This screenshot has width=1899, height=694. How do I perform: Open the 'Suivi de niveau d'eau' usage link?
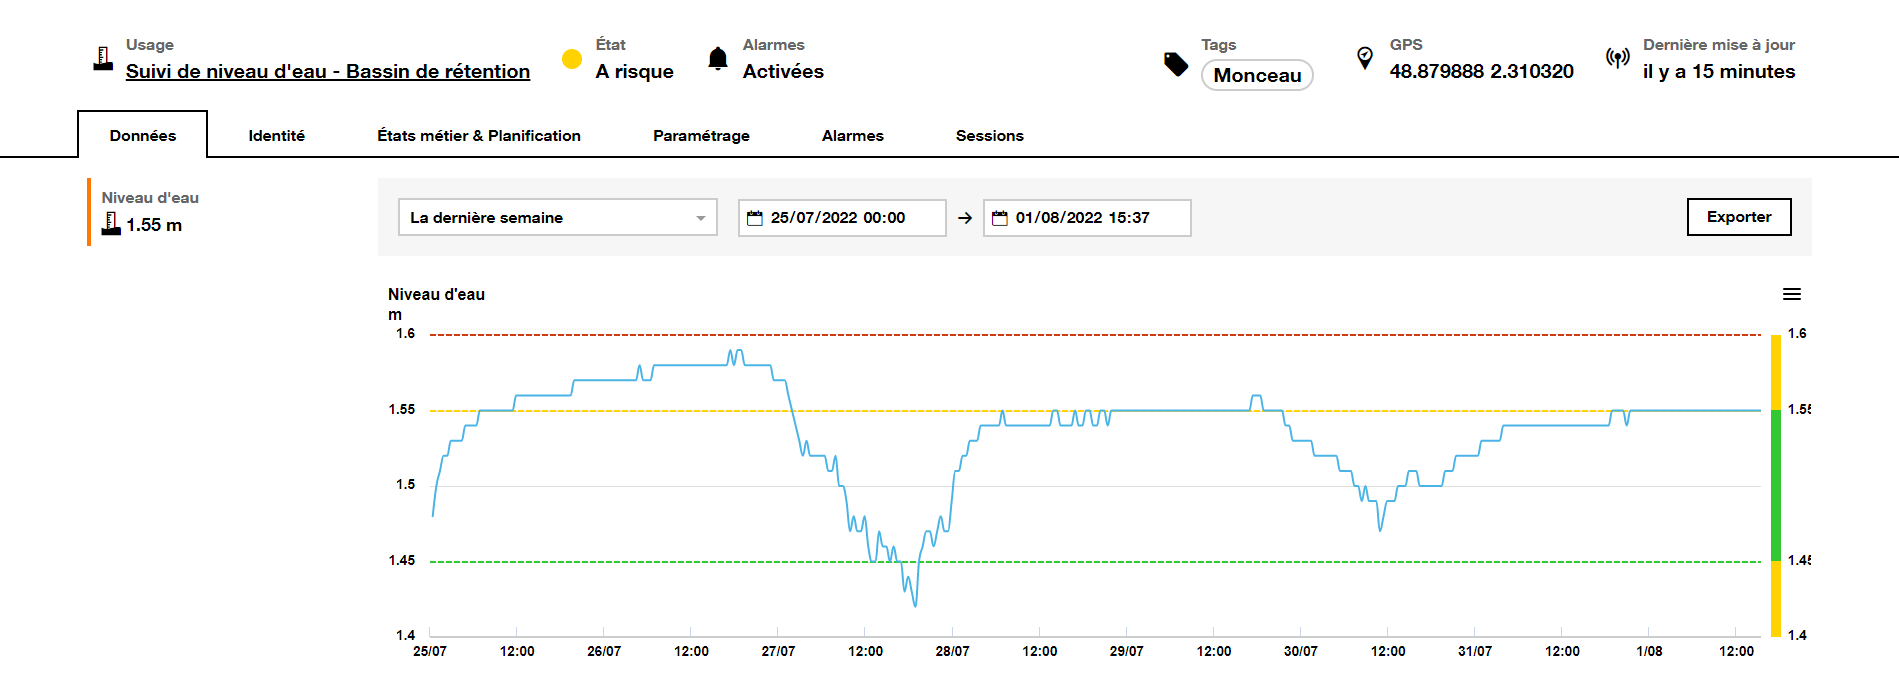327,71
